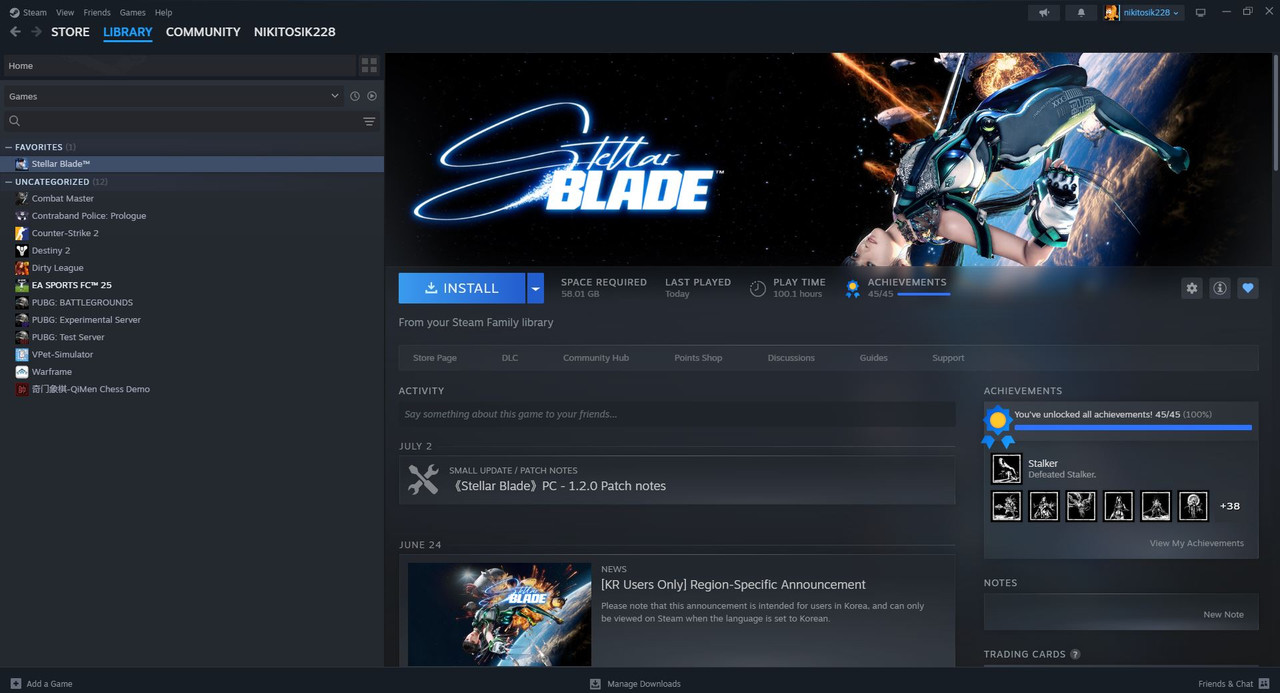This screenshot has width=1280, height=693.
Task: Open the Discussions link
Action: (x=791, y=358)
